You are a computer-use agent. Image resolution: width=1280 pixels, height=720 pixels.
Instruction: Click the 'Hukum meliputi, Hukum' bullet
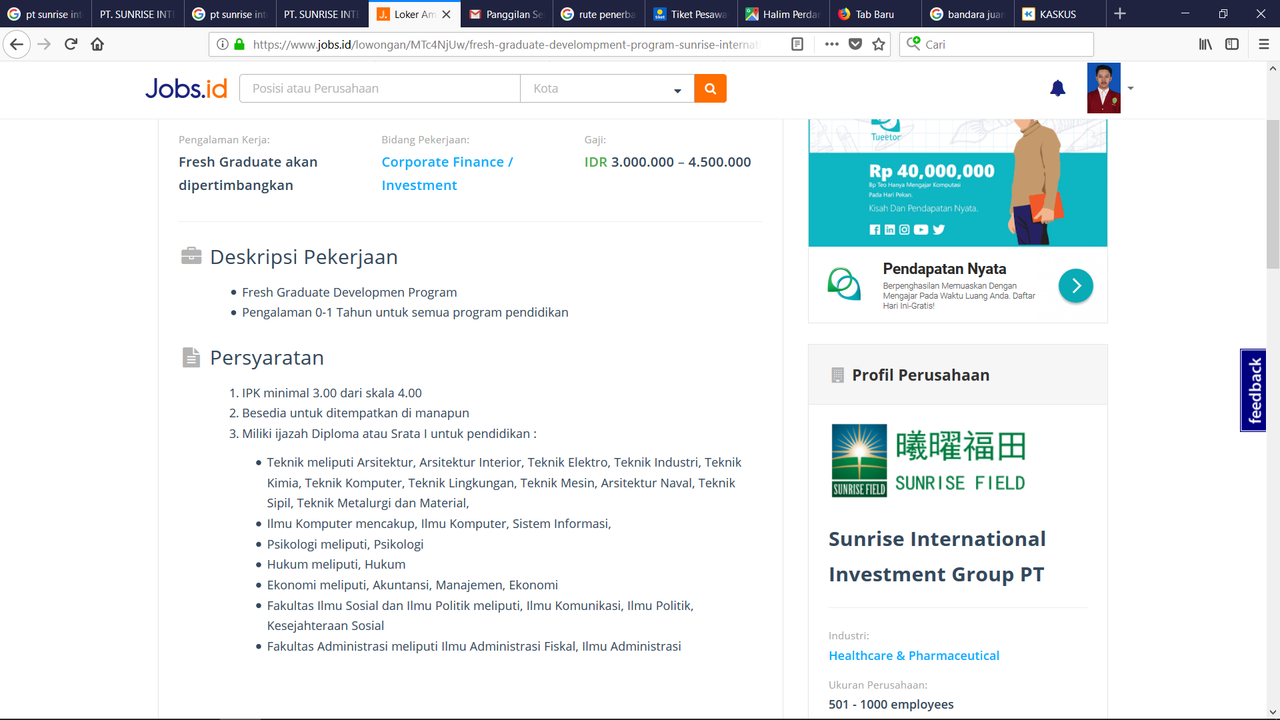(x=336, y=565)
